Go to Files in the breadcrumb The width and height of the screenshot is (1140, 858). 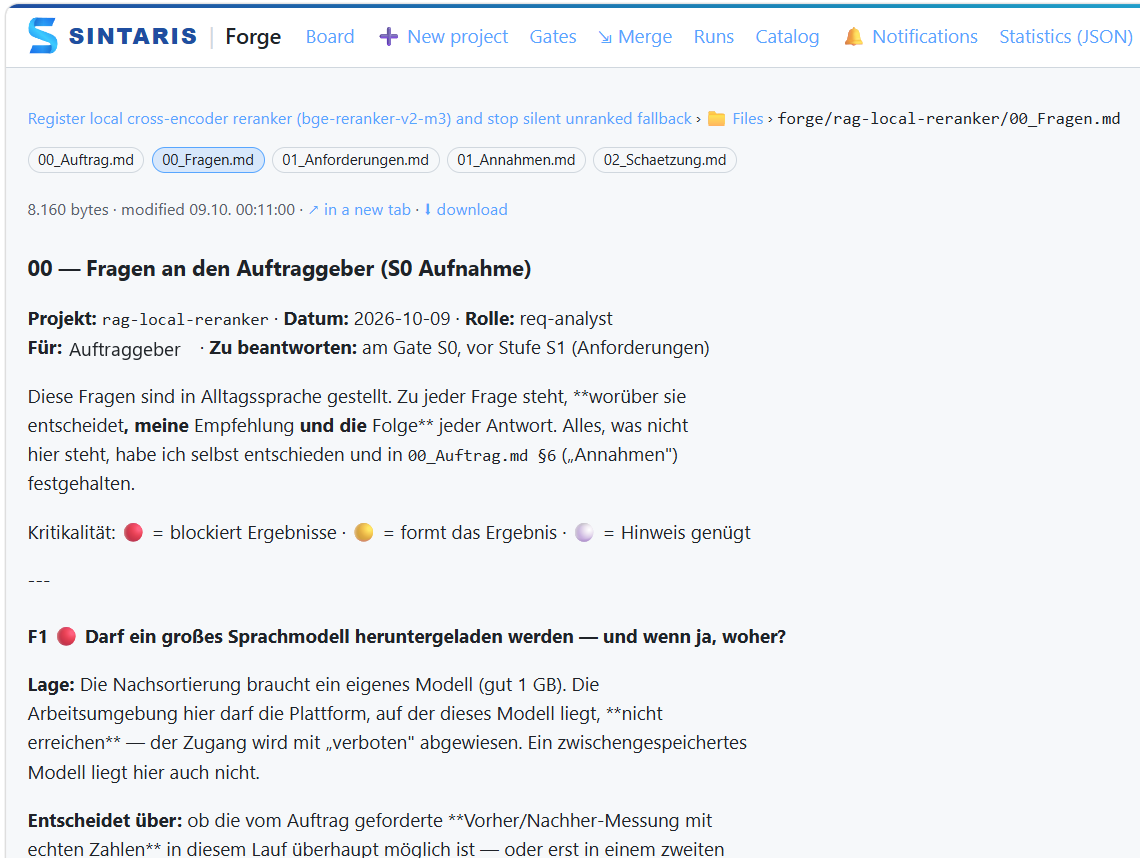click(x=747, y=119)
